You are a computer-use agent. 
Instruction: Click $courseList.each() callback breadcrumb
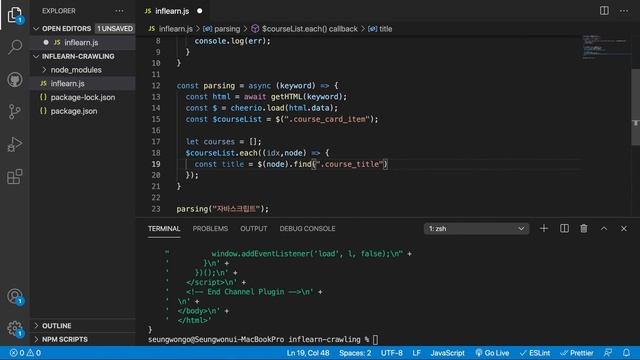(310, 29)
